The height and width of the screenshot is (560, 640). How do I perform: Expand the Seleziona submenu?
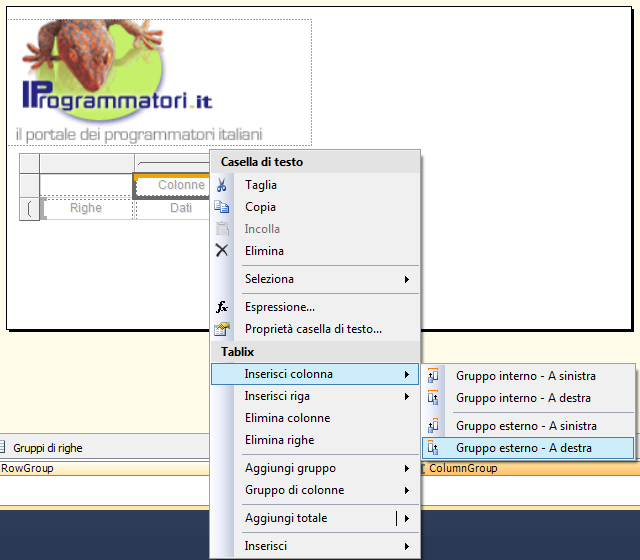click(315, 279)
